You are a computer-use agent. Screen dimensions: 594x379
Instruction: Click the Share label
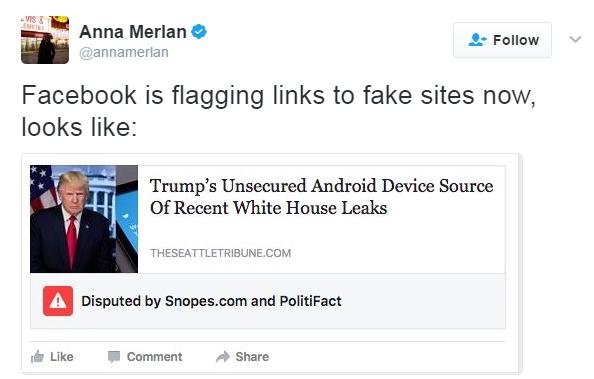252,357
